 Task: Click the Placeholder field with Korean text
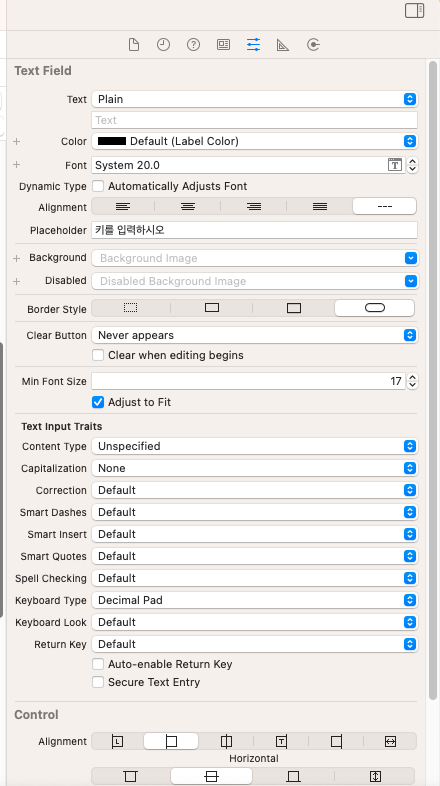click(255, 230)
